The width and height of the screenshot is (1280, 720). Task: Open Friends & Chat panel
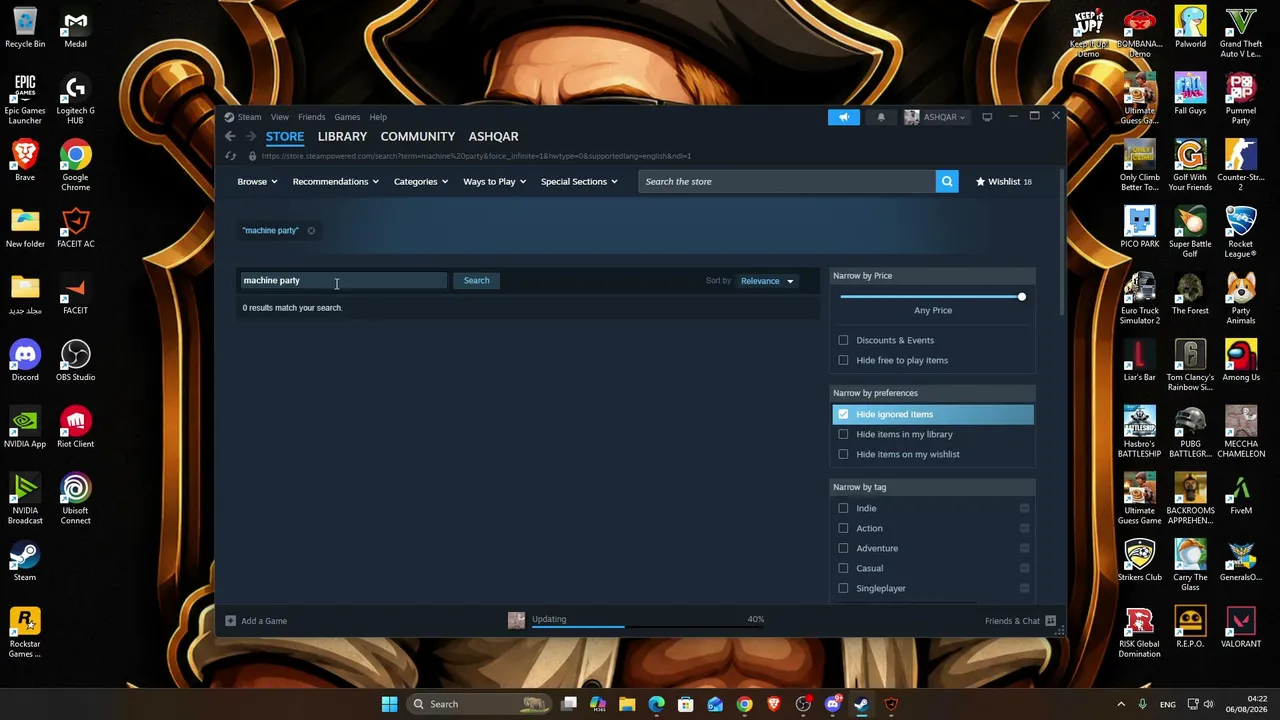1020,621
